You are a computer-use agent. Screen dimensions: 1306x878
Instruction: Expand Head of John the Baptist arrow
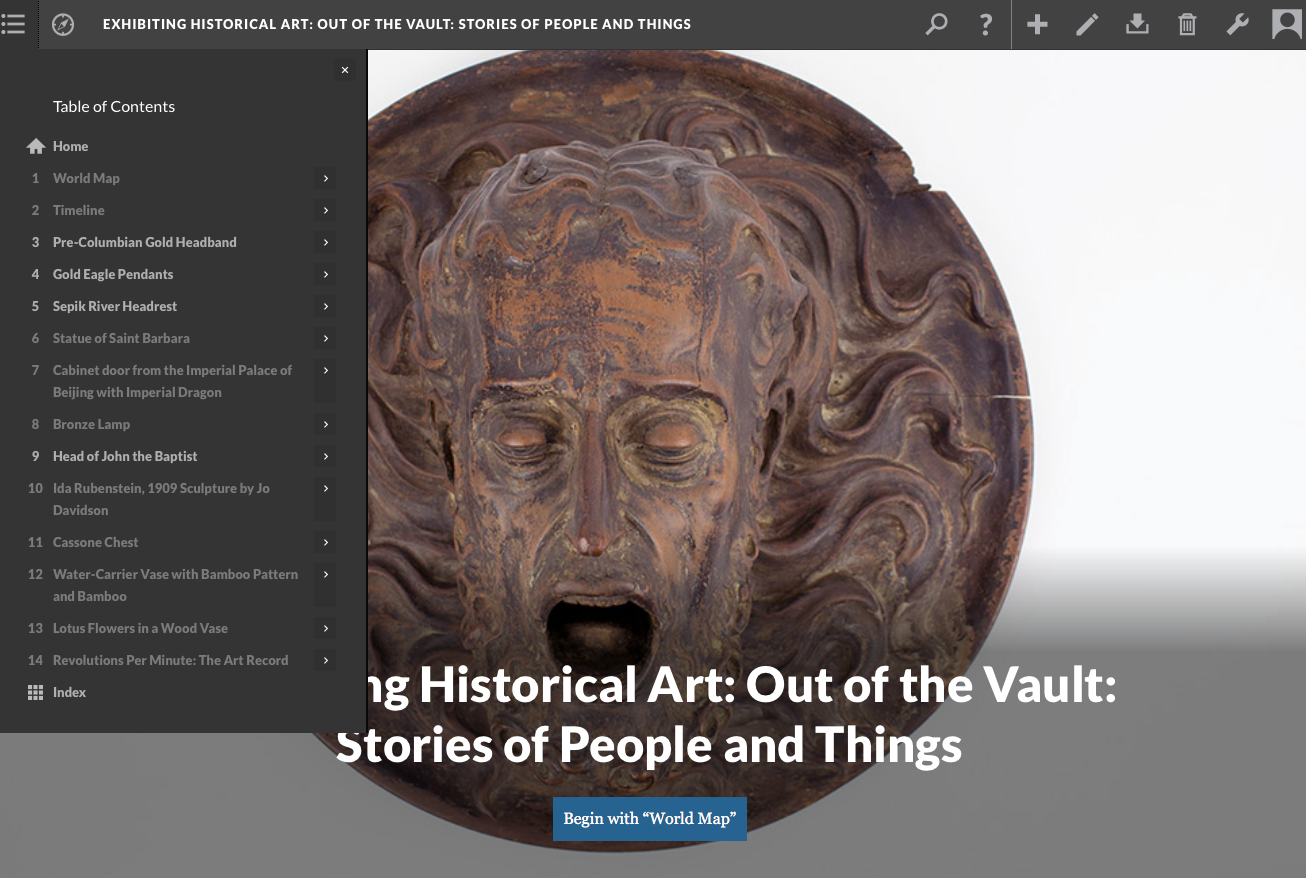coord(326,456)
